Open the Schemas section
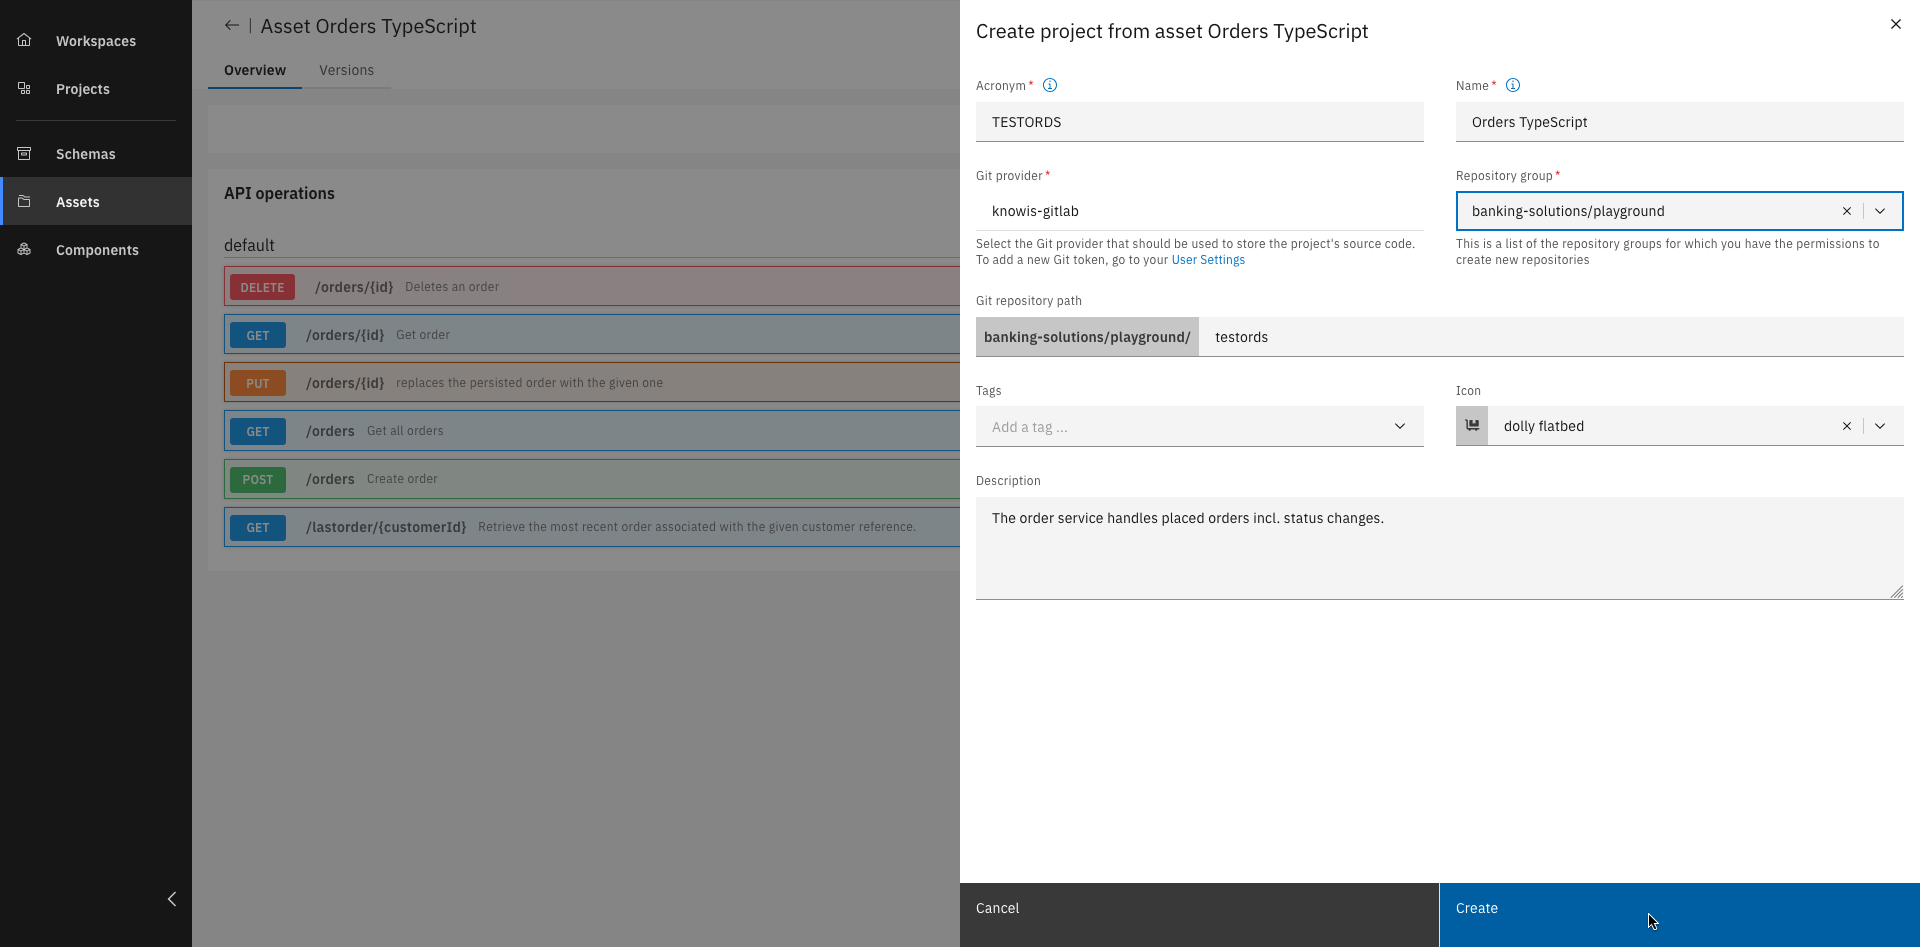The image size is (1920, 947). (x=23, y=153)
